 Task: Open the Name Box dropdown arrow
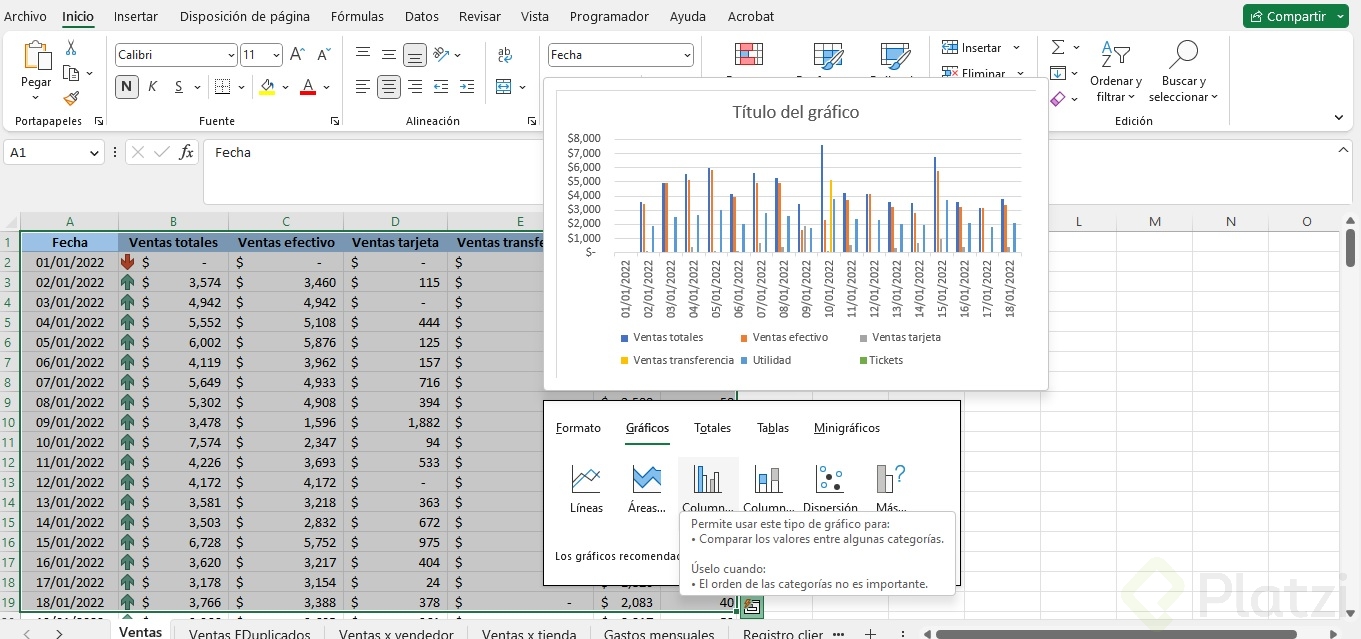(x=95, y=153)
